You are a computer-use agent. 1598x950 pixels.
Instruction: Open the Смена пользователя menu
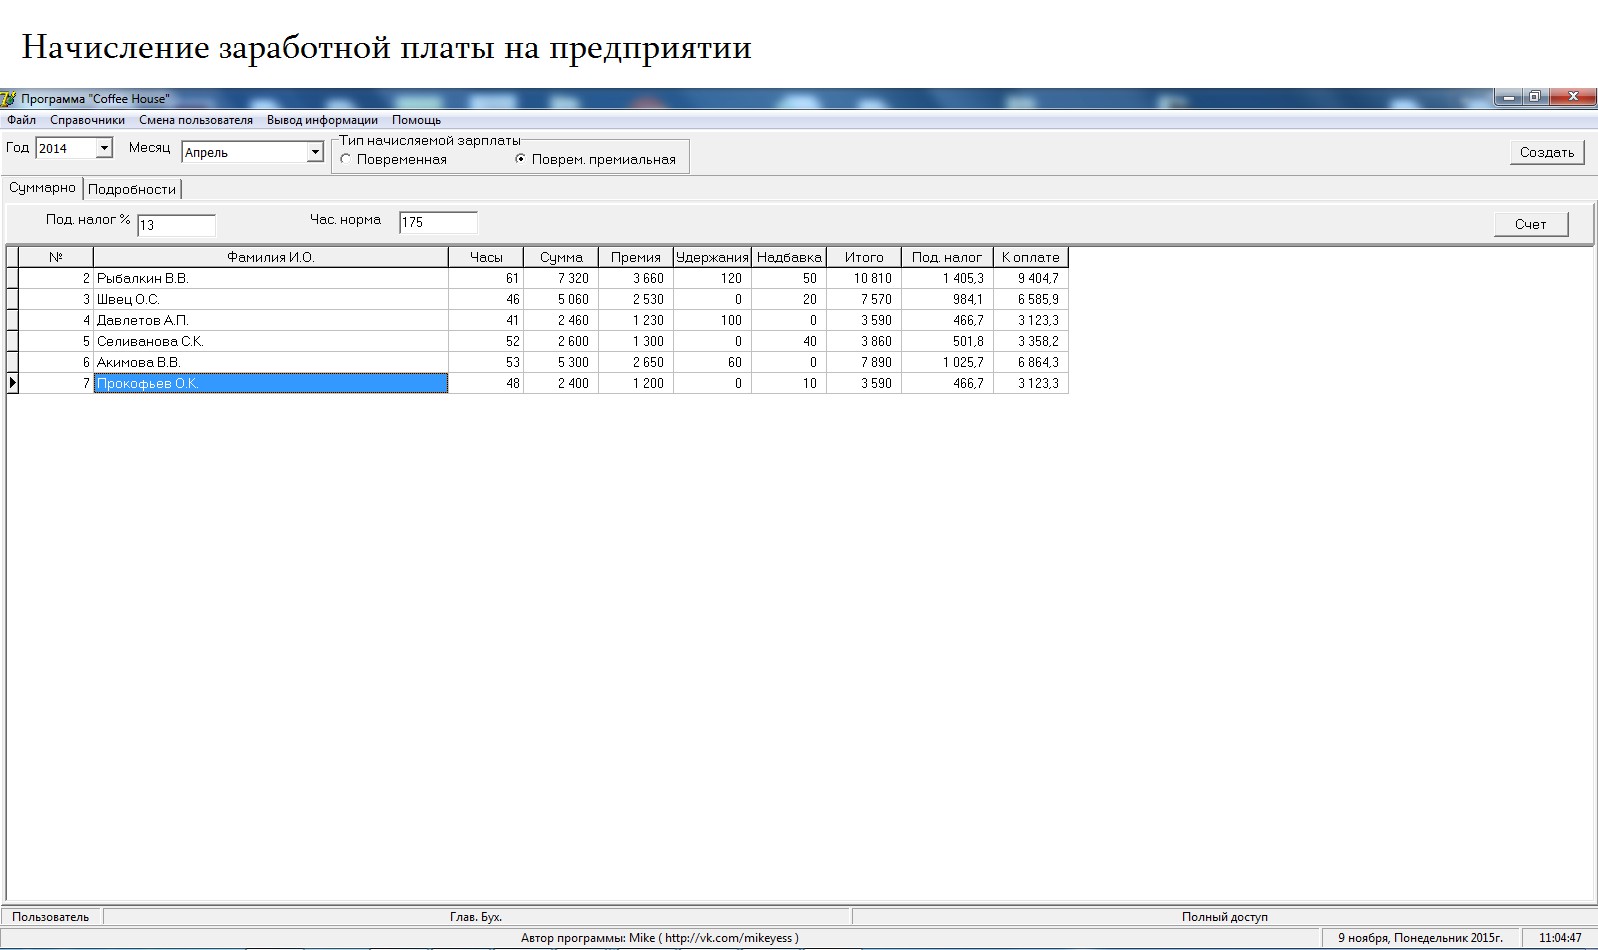tap(196, 120)
